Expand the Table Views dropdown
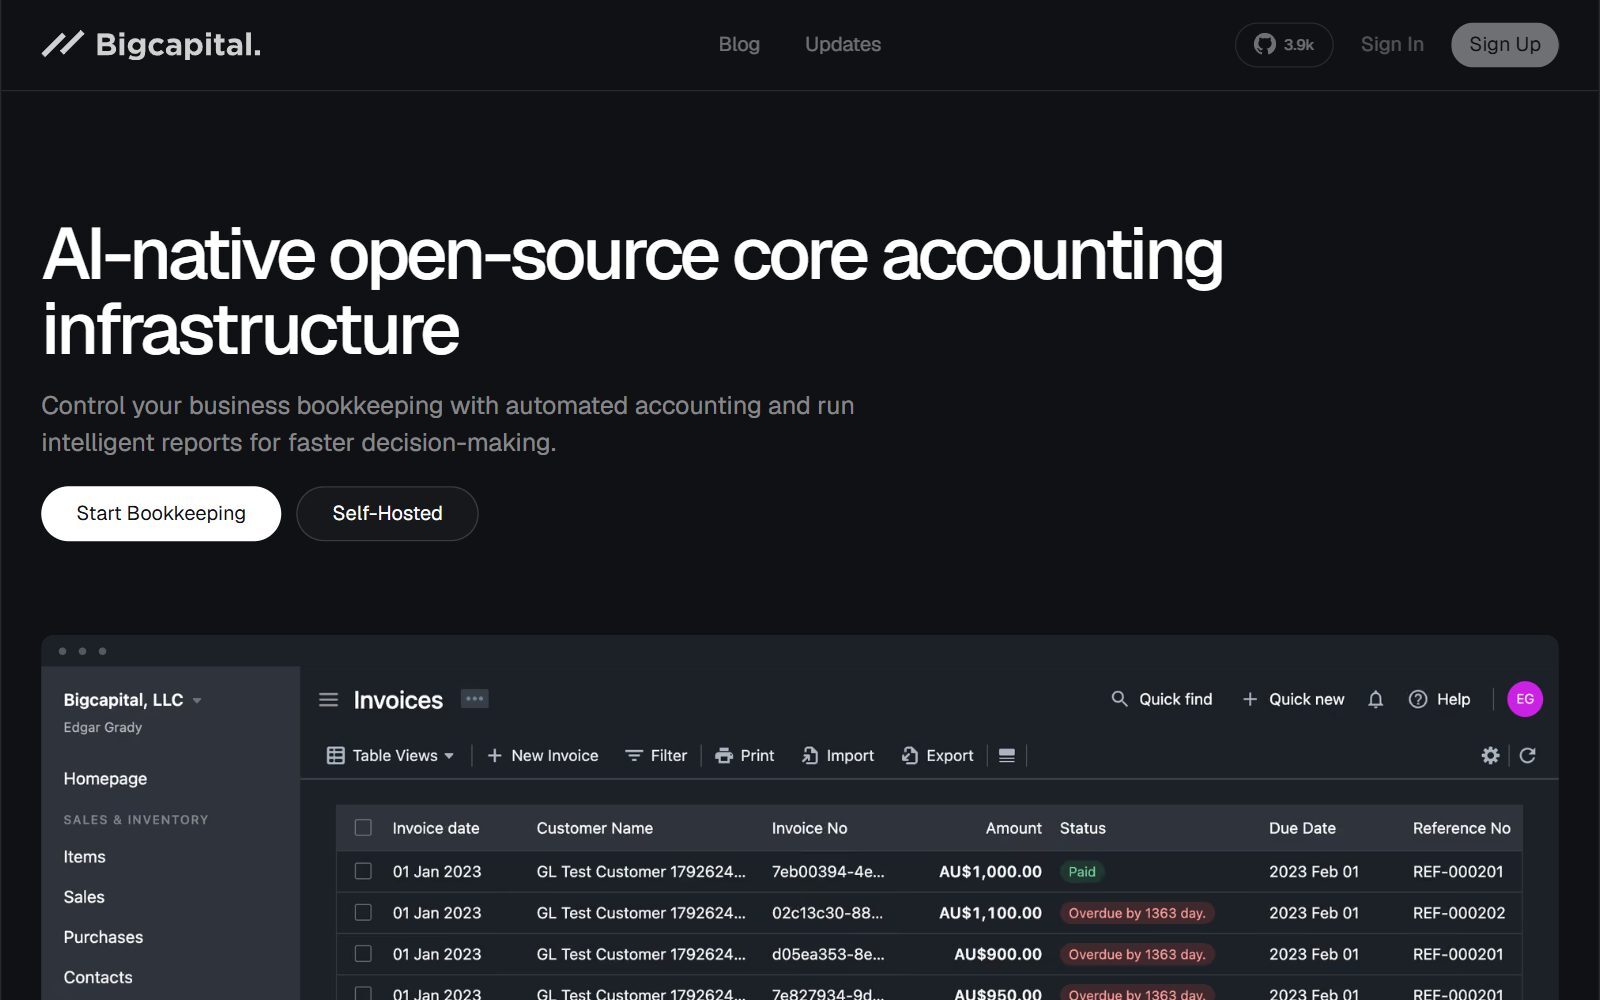 tap(391, 756)
